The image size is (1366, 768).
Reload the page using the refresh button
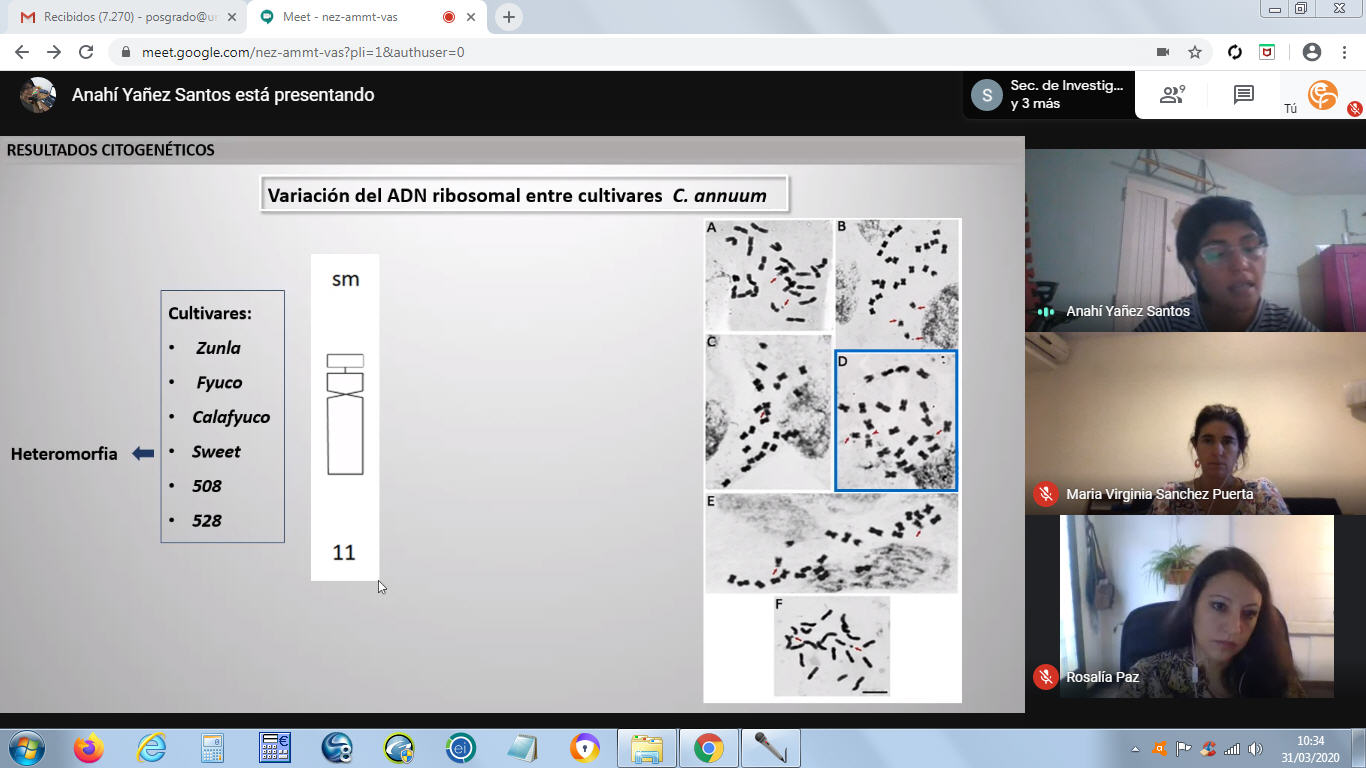coord(86,52)
